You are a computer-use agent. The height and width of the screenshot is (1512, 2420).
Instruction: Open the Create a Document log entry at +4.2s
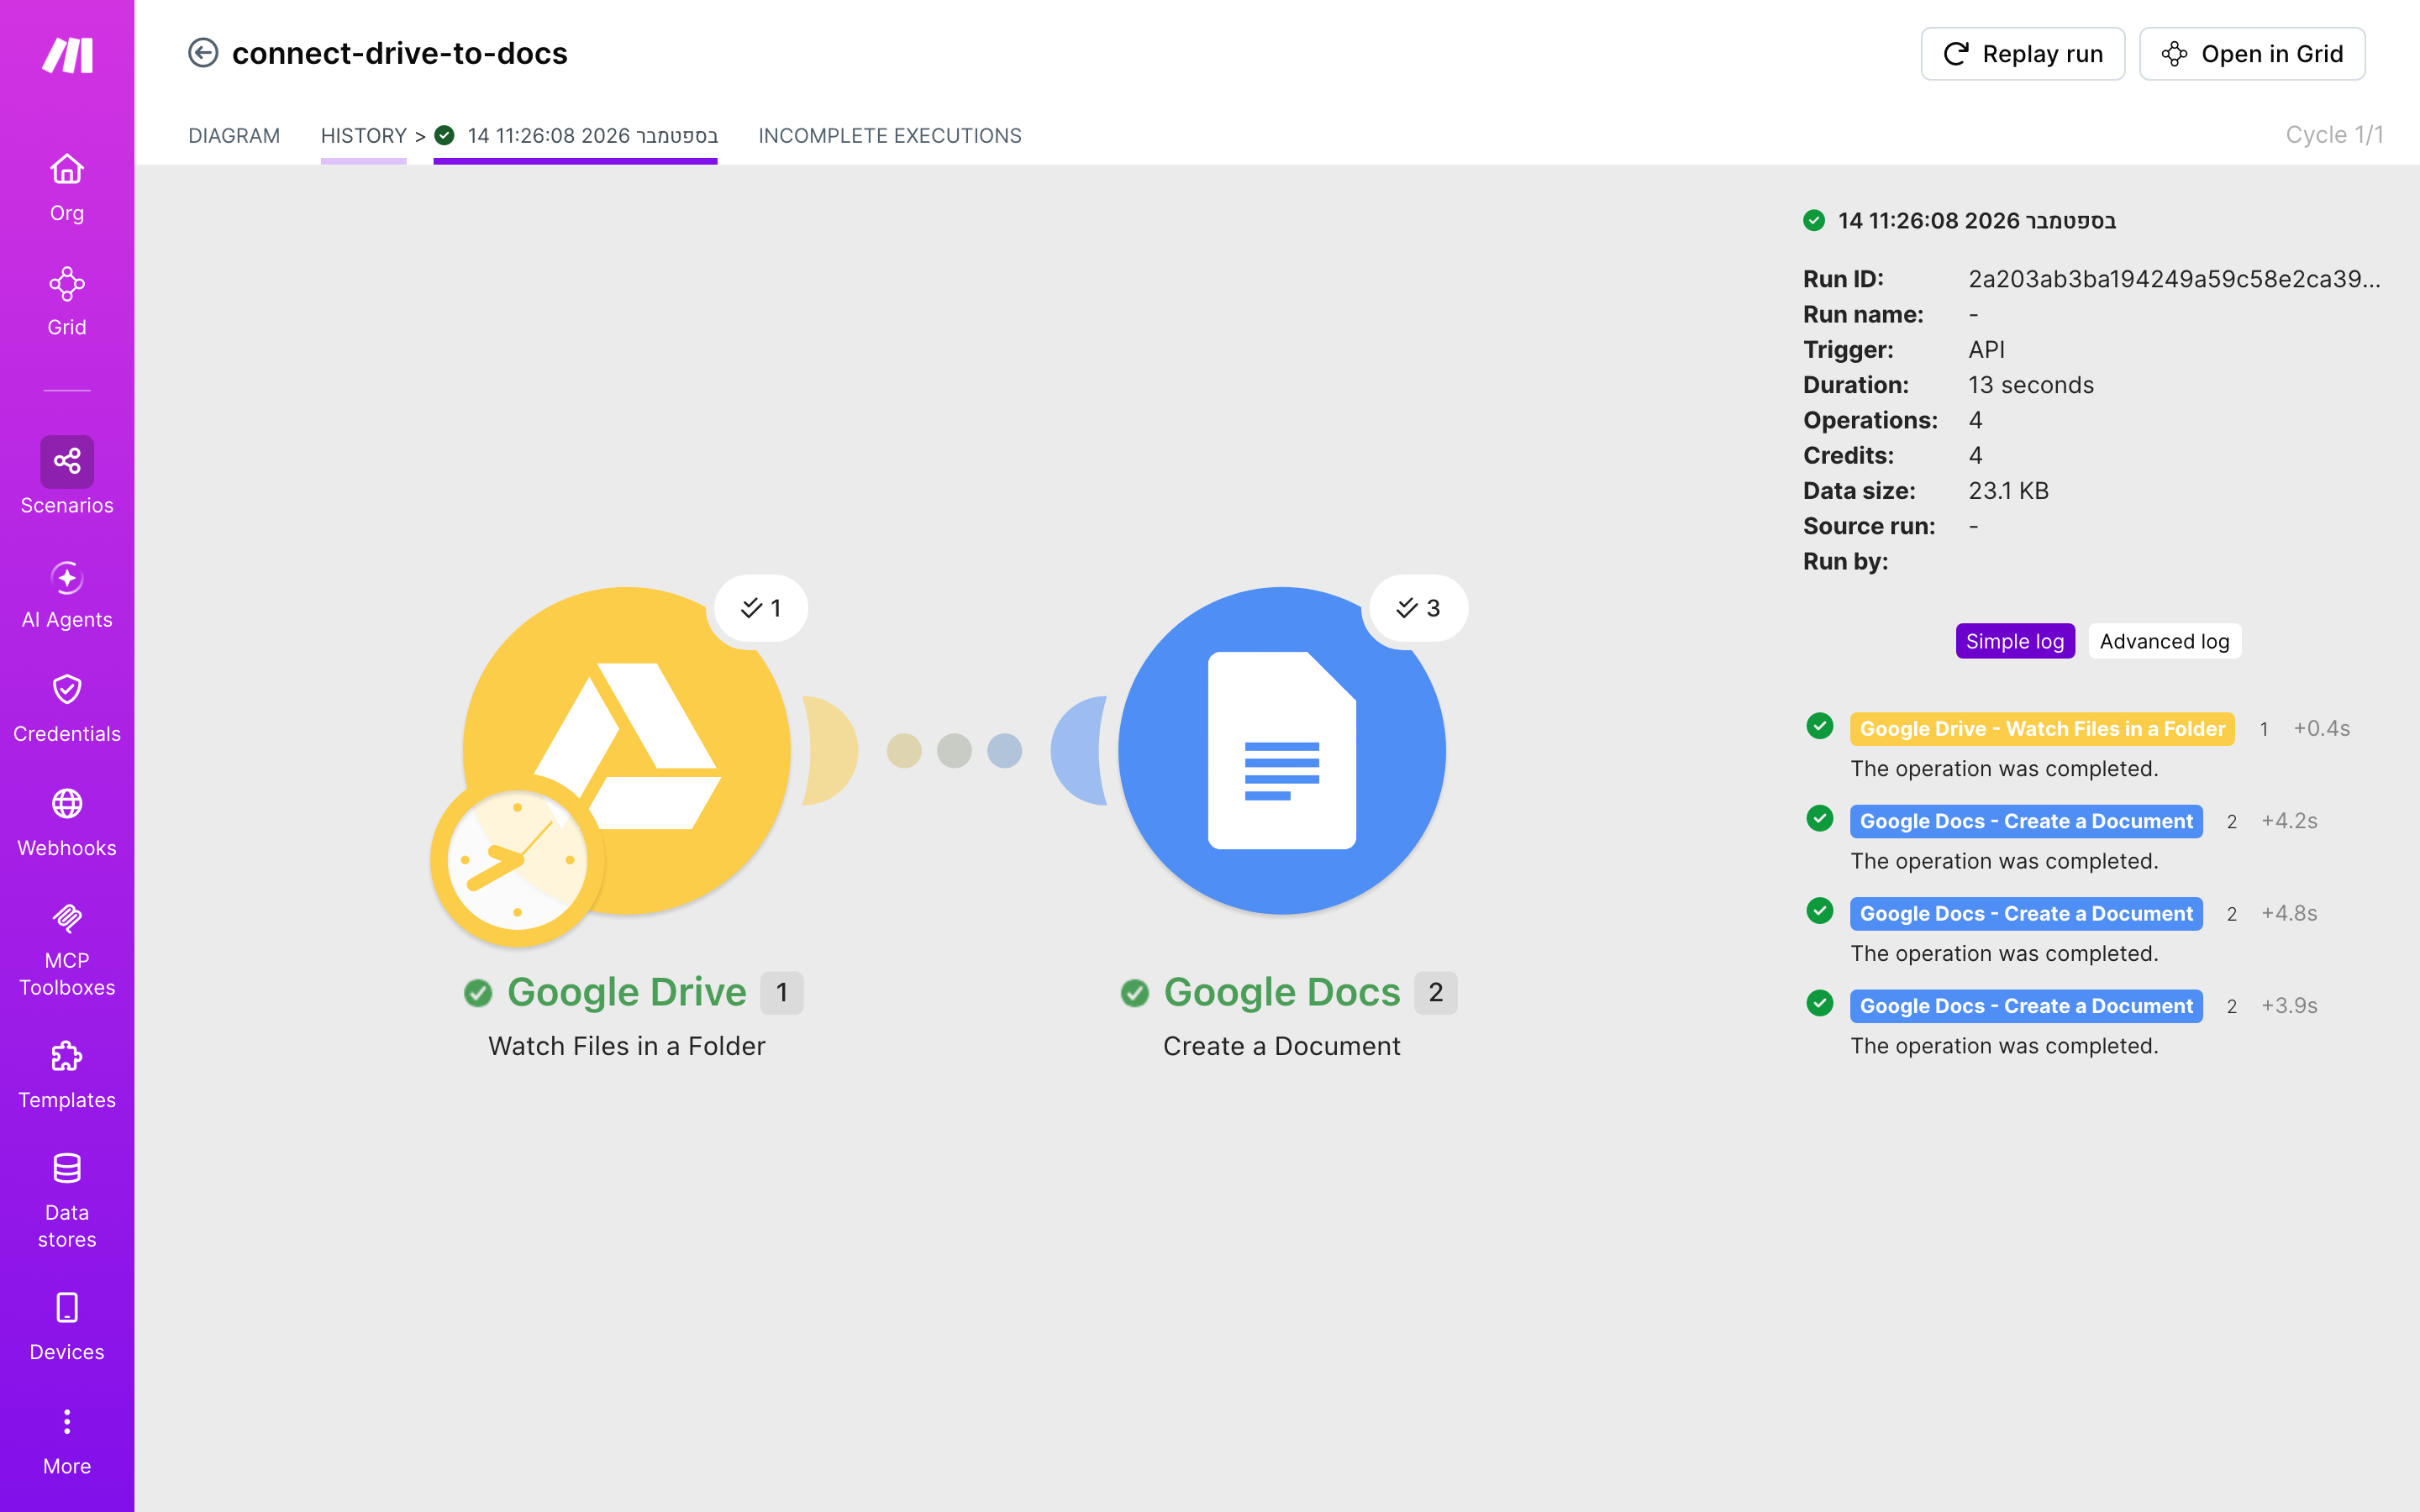tap(2026, 821)
